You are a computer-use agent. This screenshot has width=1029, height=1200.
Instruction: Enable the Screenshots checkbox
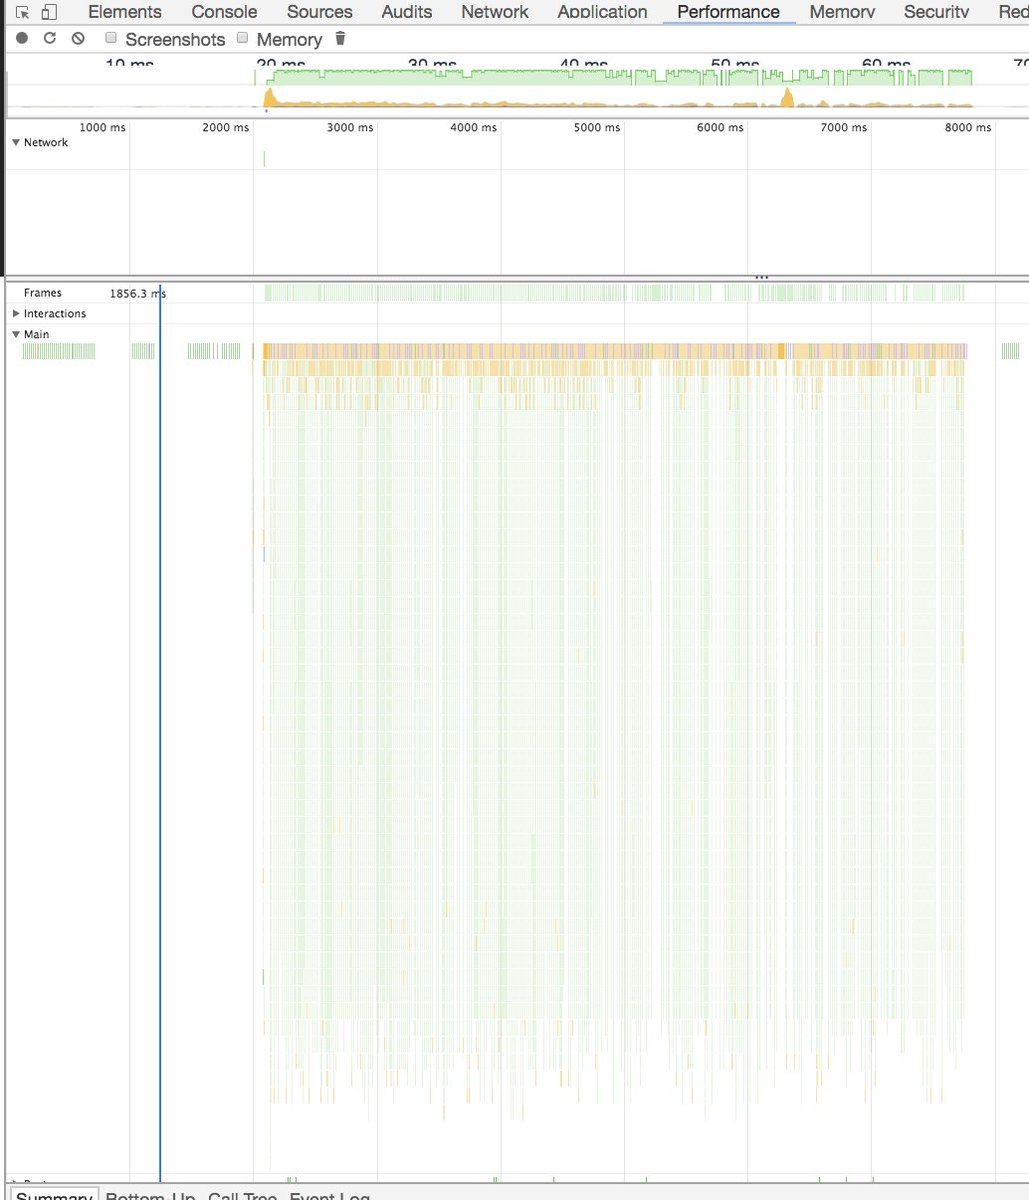tap(112, 38)
